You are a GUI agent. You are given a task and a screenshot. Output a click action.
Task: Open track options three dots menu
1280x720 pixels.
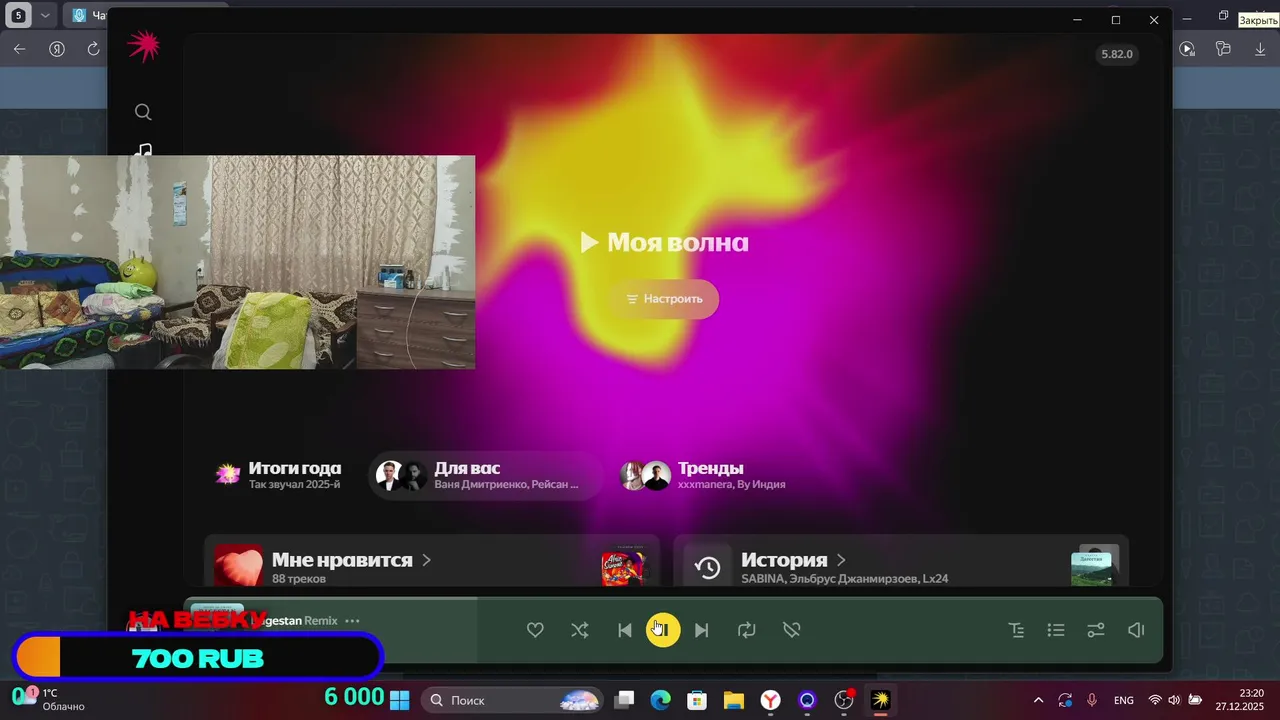tap(352, 621)
